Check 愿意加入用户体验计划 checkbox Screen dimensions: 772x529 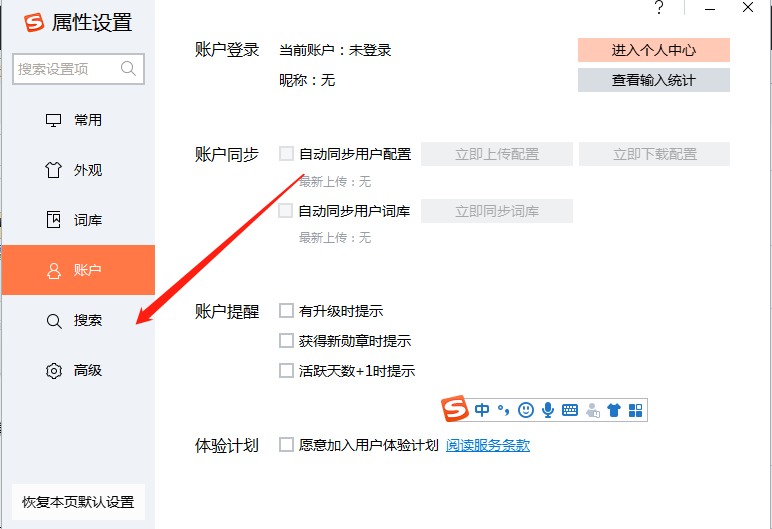coord(286,445)
